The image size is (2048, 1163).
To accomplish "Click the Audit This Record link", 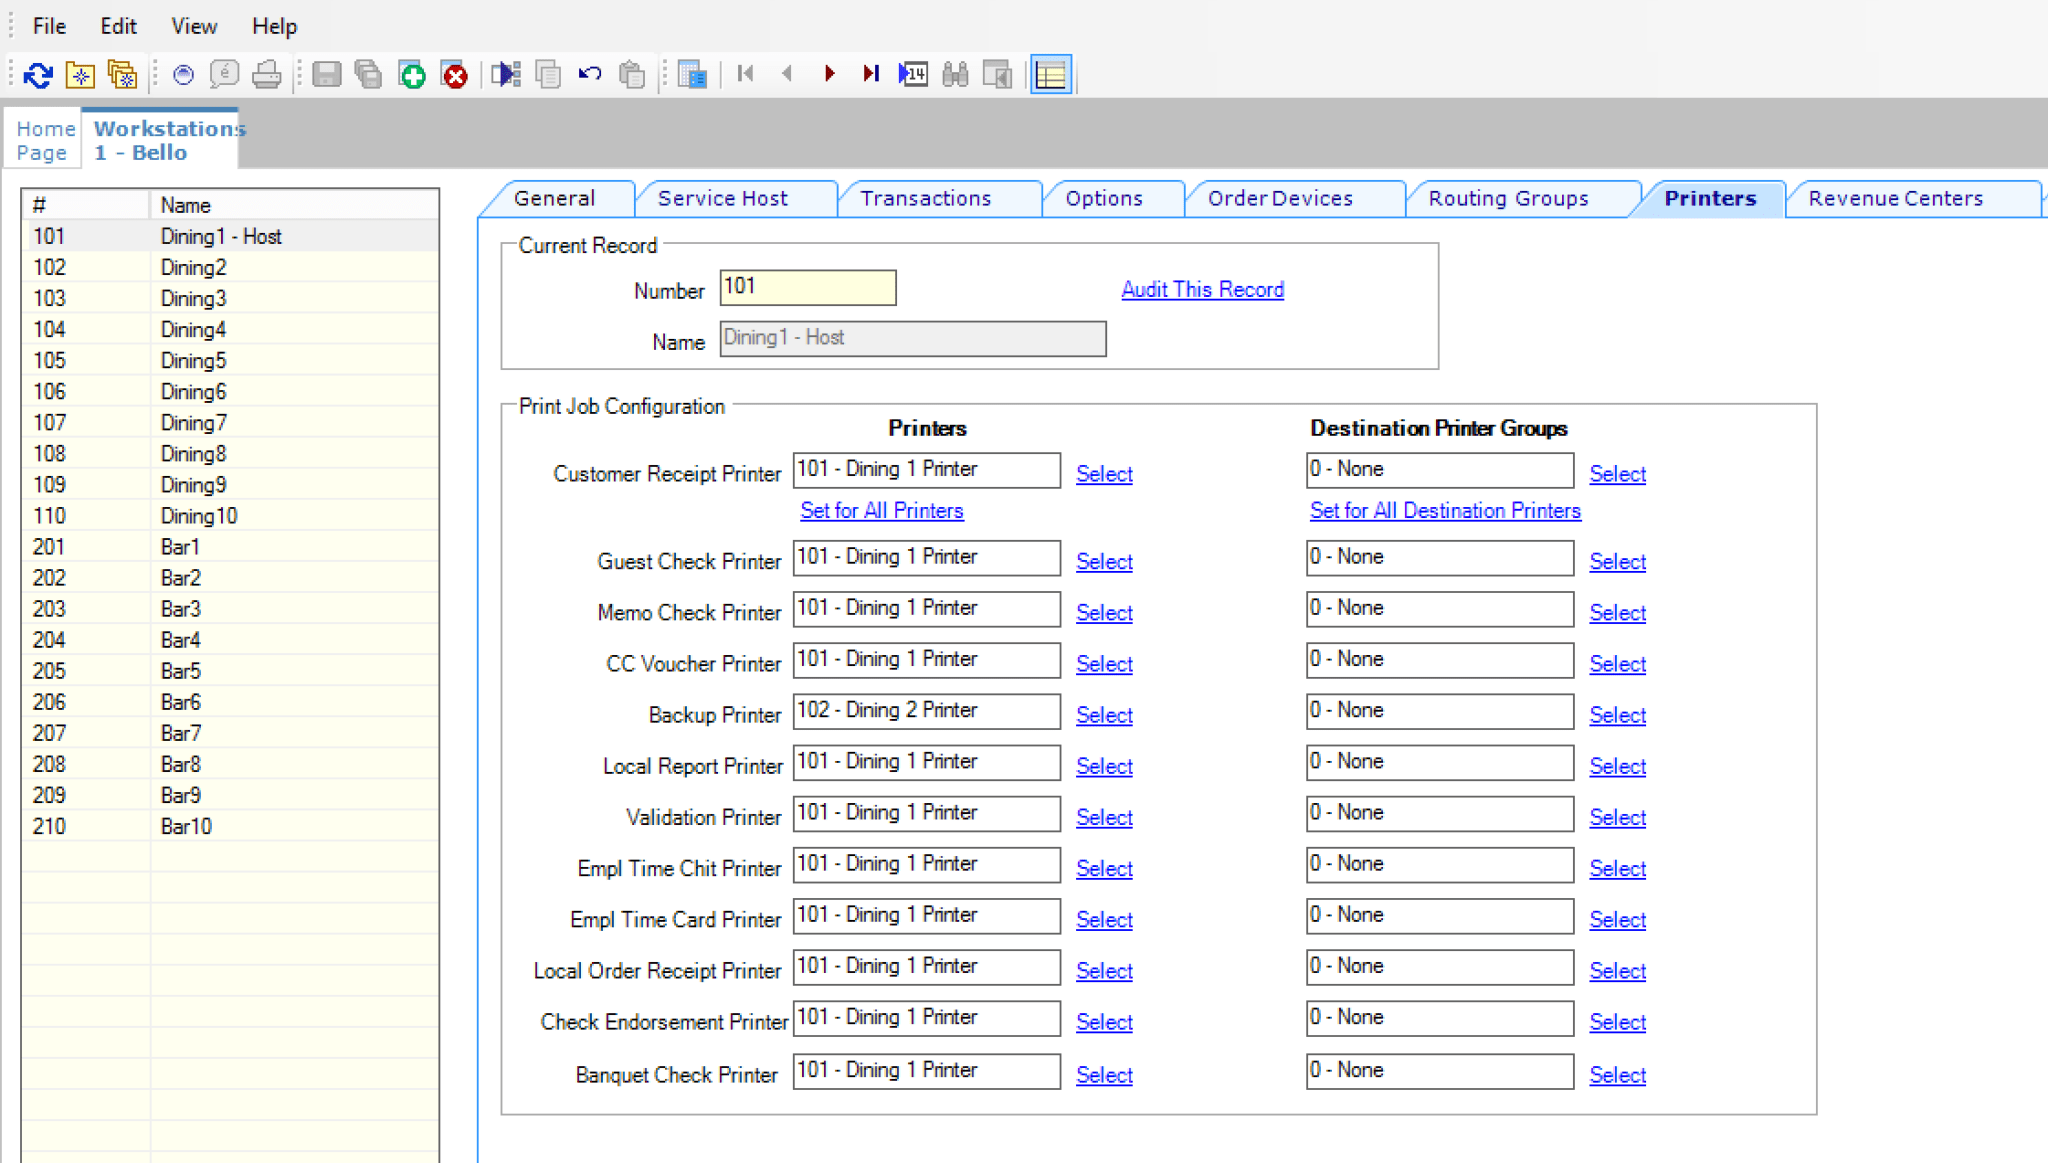I will point(1202,289).
